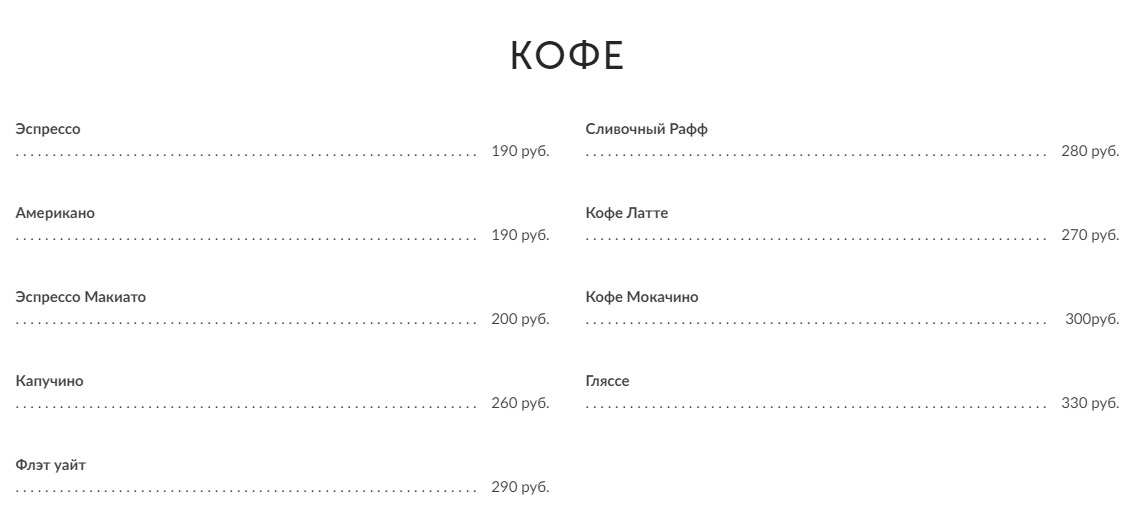Select the Сливочный Рафф item name
The width and height of the screenshot is (1145, 521).
coord(647,129)
